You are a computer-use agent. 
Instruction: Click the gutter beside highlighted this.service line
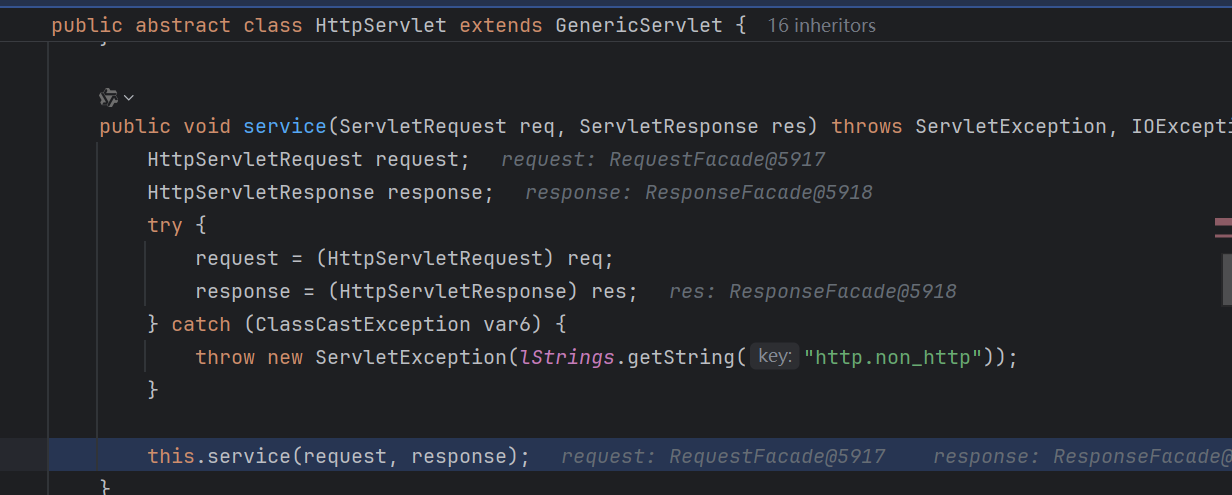point(23,456)
